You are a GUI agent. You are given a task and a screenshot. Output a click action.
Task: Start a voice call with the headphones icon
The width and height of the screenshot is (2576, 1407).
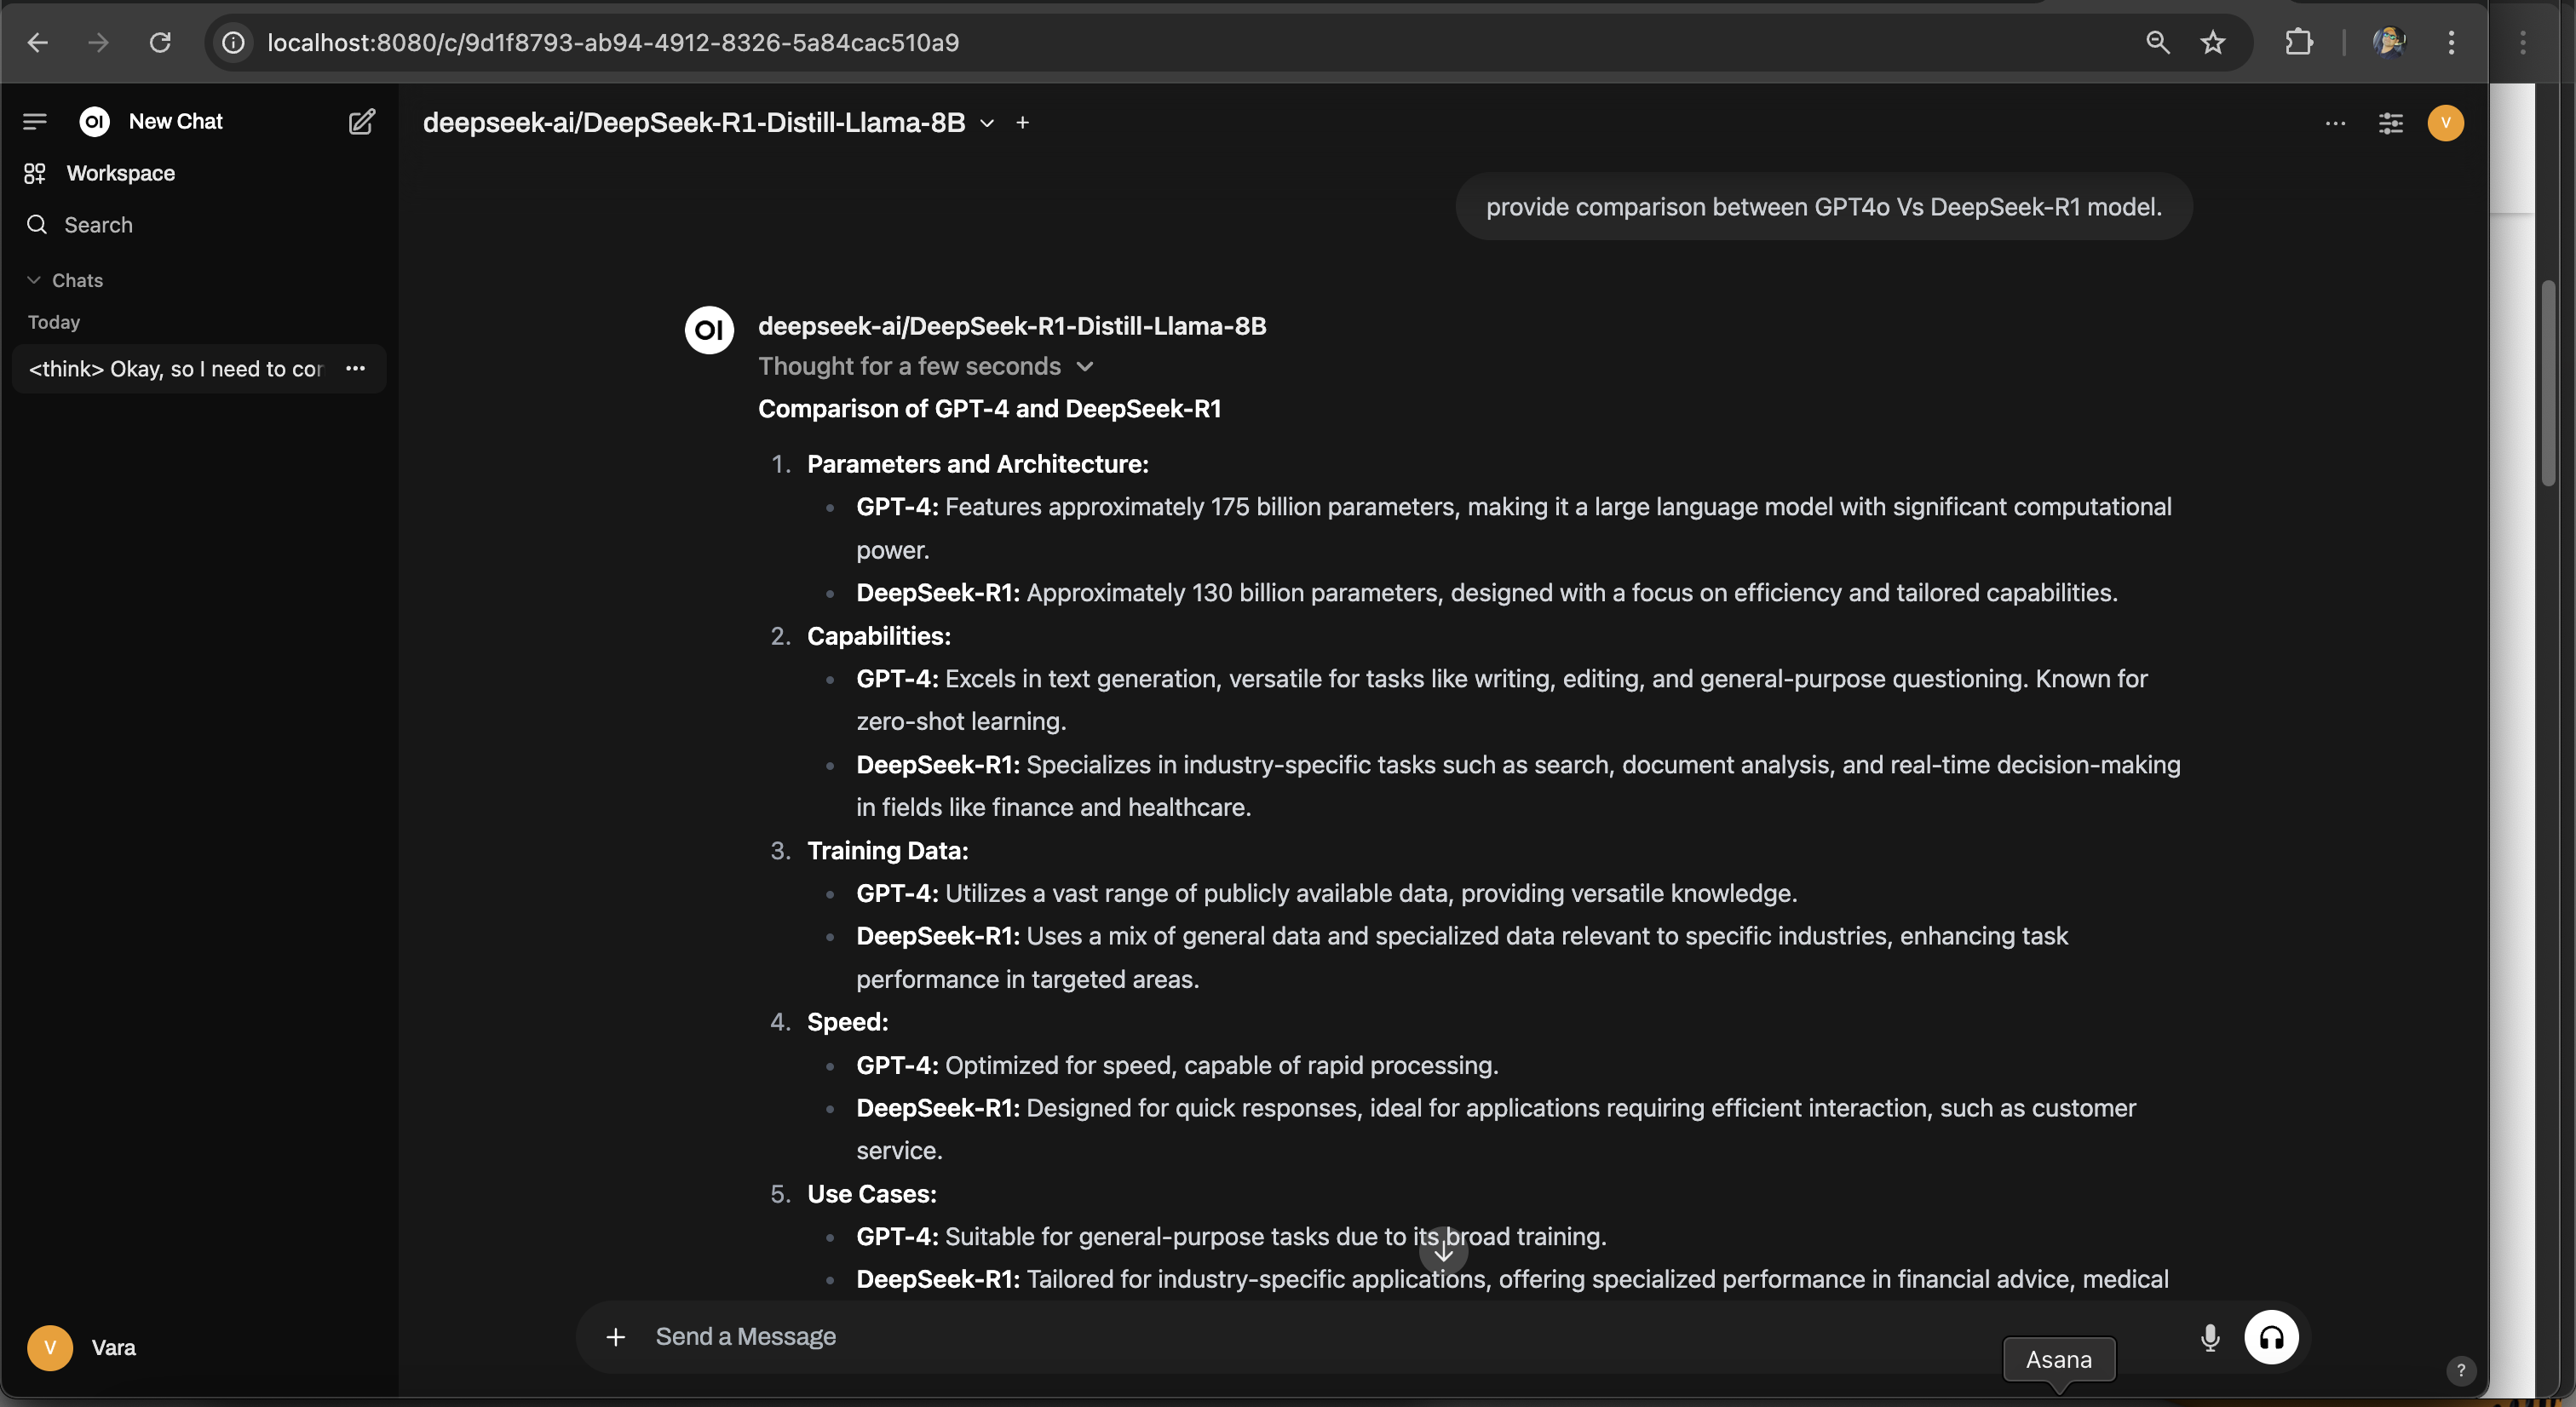coord(2271,1337)
